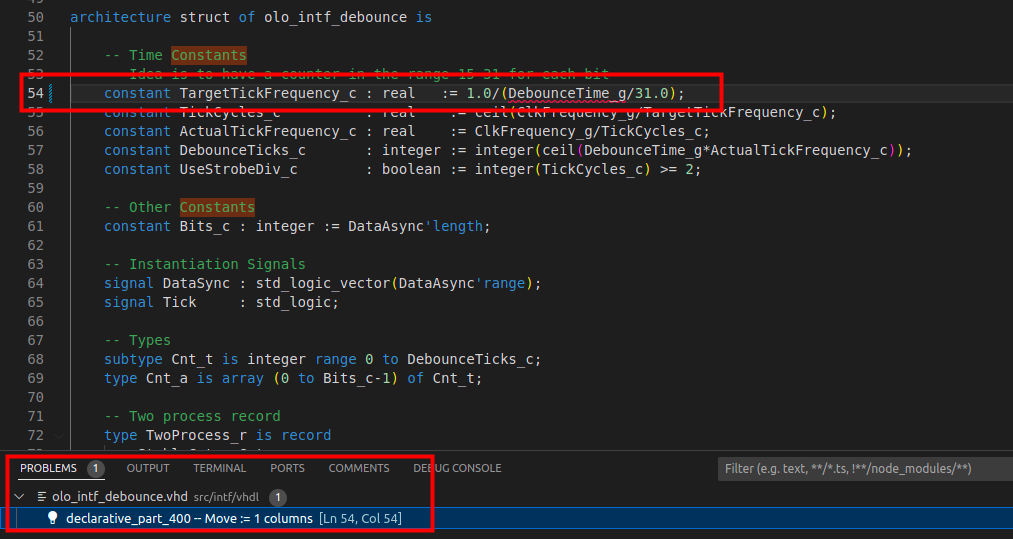Click UseStrobeDiv_c constant name on line 58
This screenshot has height=539, width=1013.
[x=238, y=169]
